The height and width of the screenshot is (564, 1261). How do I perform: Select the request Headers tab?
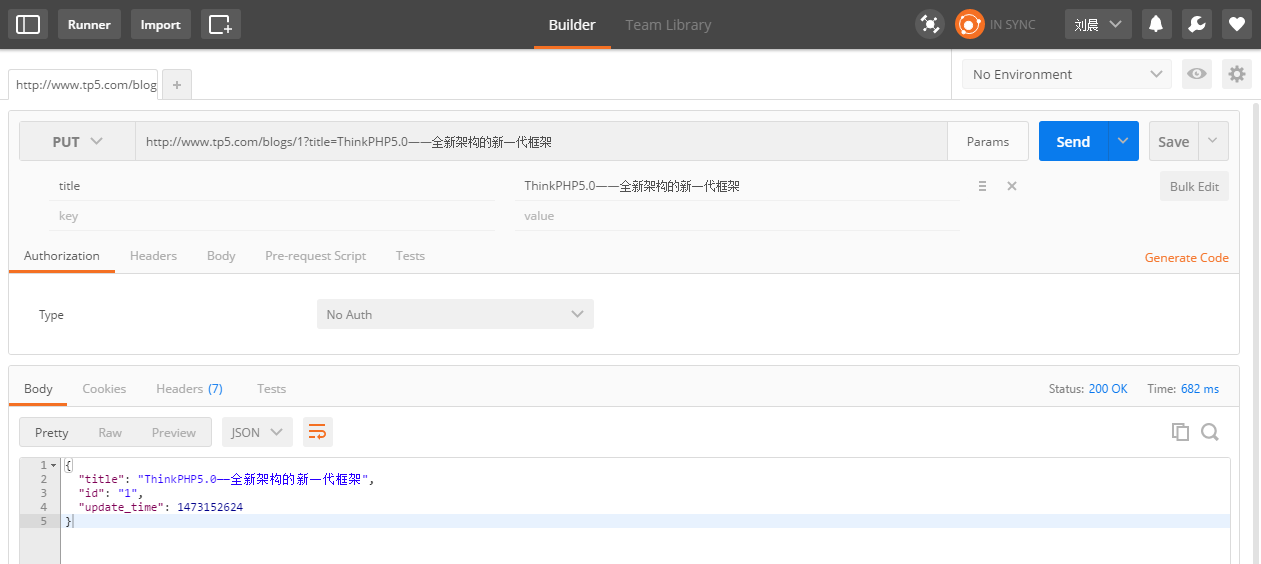pos(153,256)
